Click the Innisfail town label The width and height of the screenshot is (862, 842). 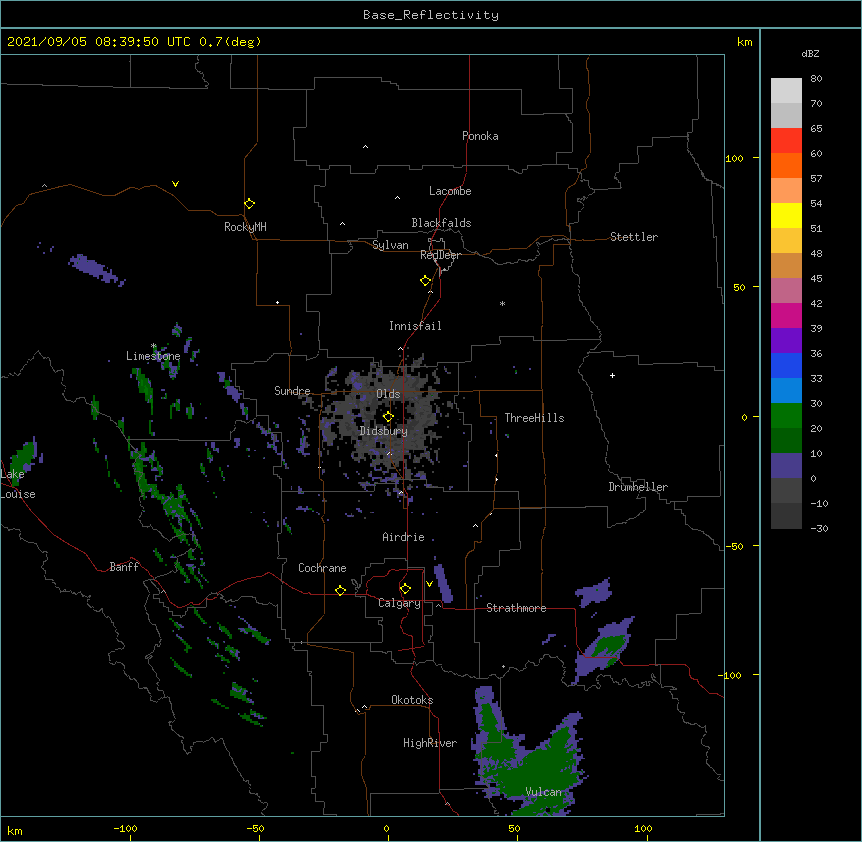(415, 326)
